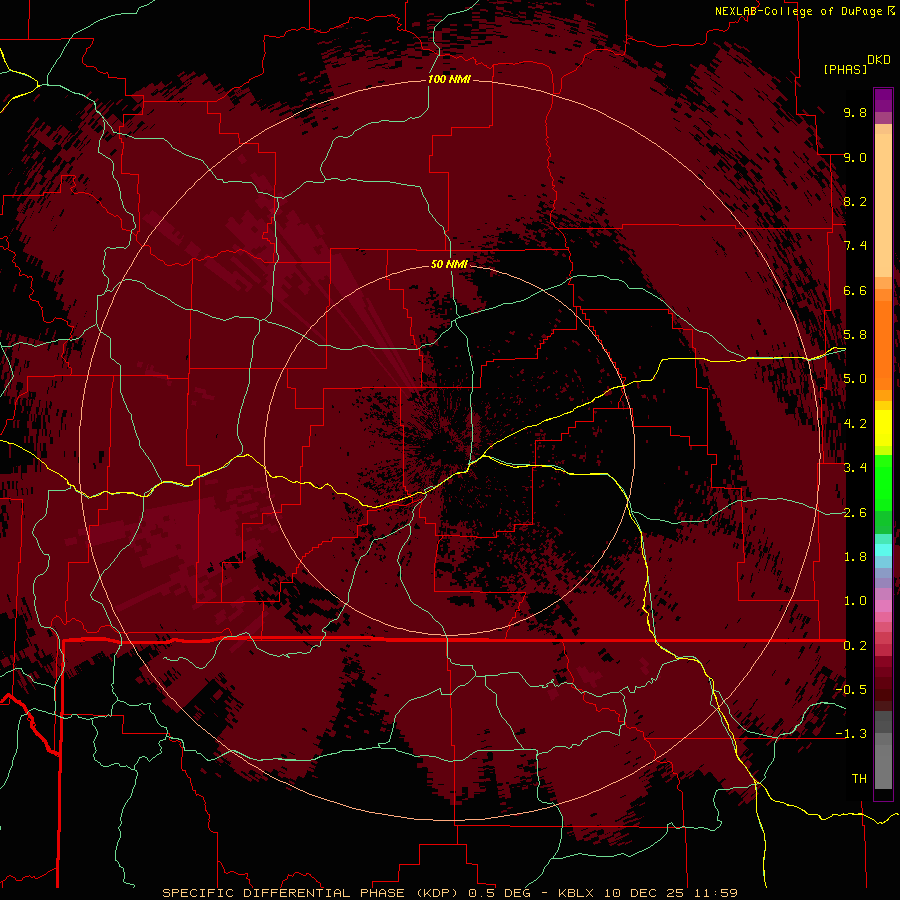Select the 1.0 scale value
Viewport: 900px width, 900px height.
pyautogui.click(x=855, y=601)
